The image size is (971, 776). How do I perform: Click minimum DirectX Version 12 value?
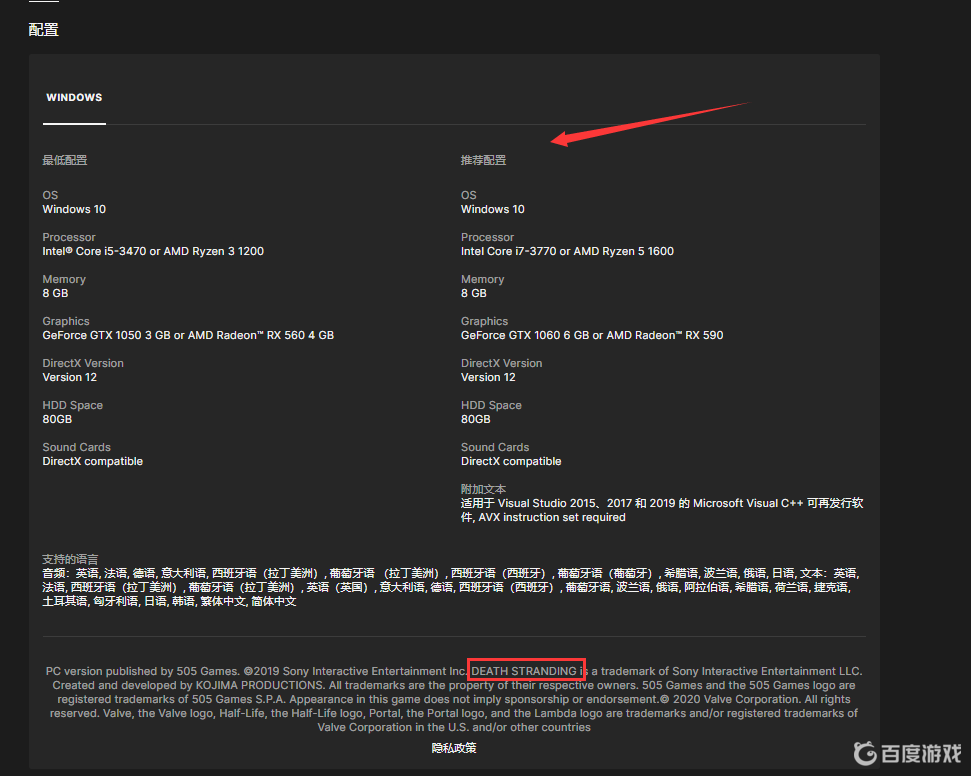pyautogui.click(x=69, y=377)
